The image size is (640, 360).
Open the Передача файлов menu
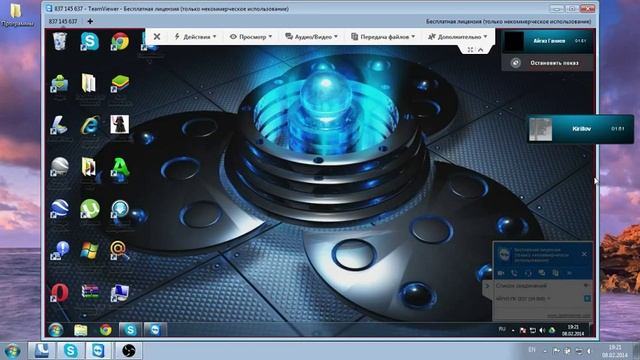(x=383, y=37)
